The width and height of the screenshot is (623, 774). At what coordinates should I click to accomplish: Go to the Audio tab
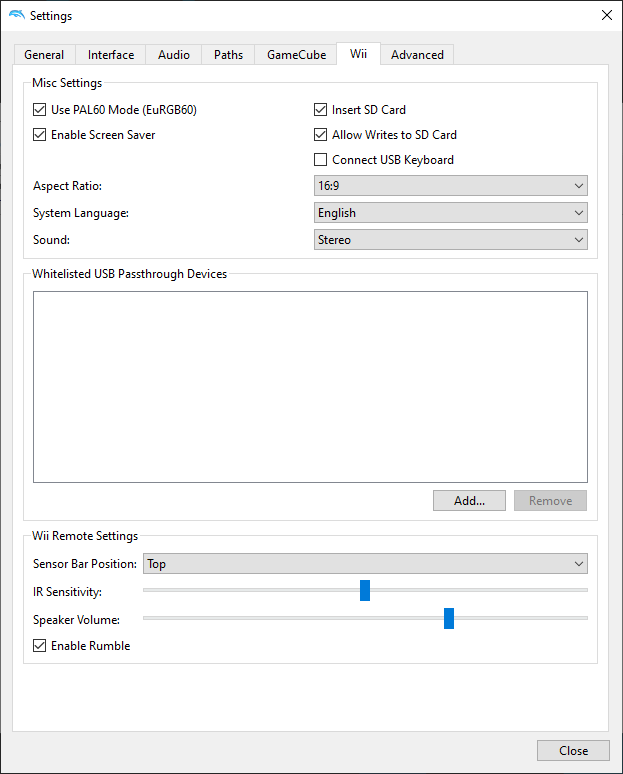(x=174, y=55)
